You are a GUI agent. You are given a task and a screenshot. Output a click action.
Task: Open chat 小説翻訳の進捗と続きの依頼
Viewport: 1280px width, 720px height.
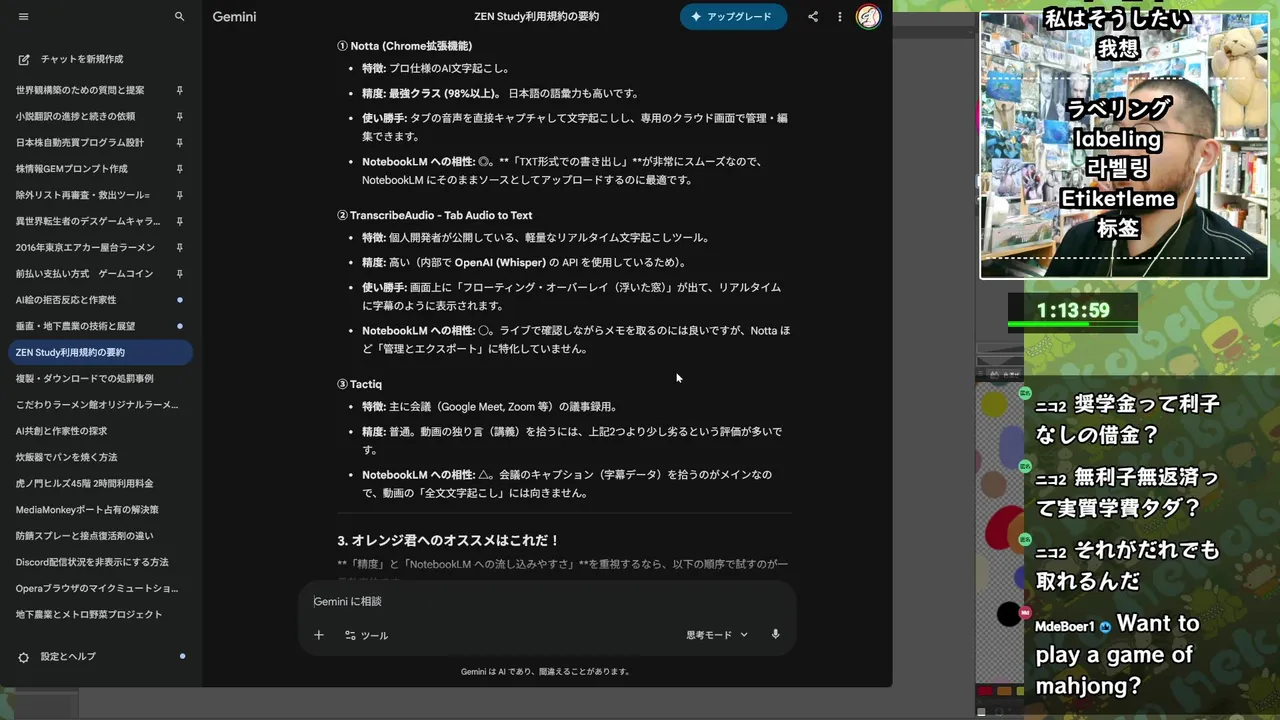click(x=75, y=116)
